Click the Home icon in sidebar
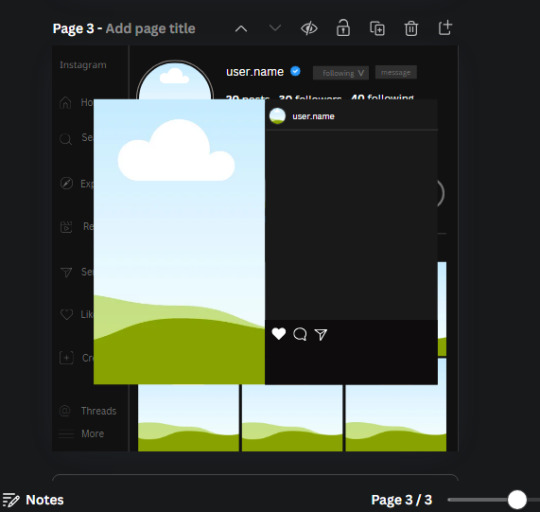This screenshot has width=540, height=512. (65, 103)
